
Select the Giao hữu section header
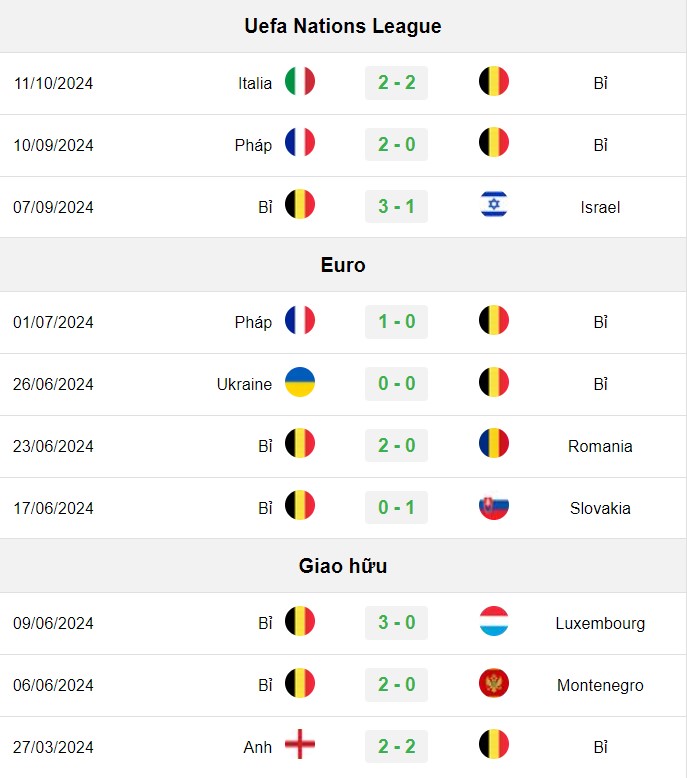[343, 566]
